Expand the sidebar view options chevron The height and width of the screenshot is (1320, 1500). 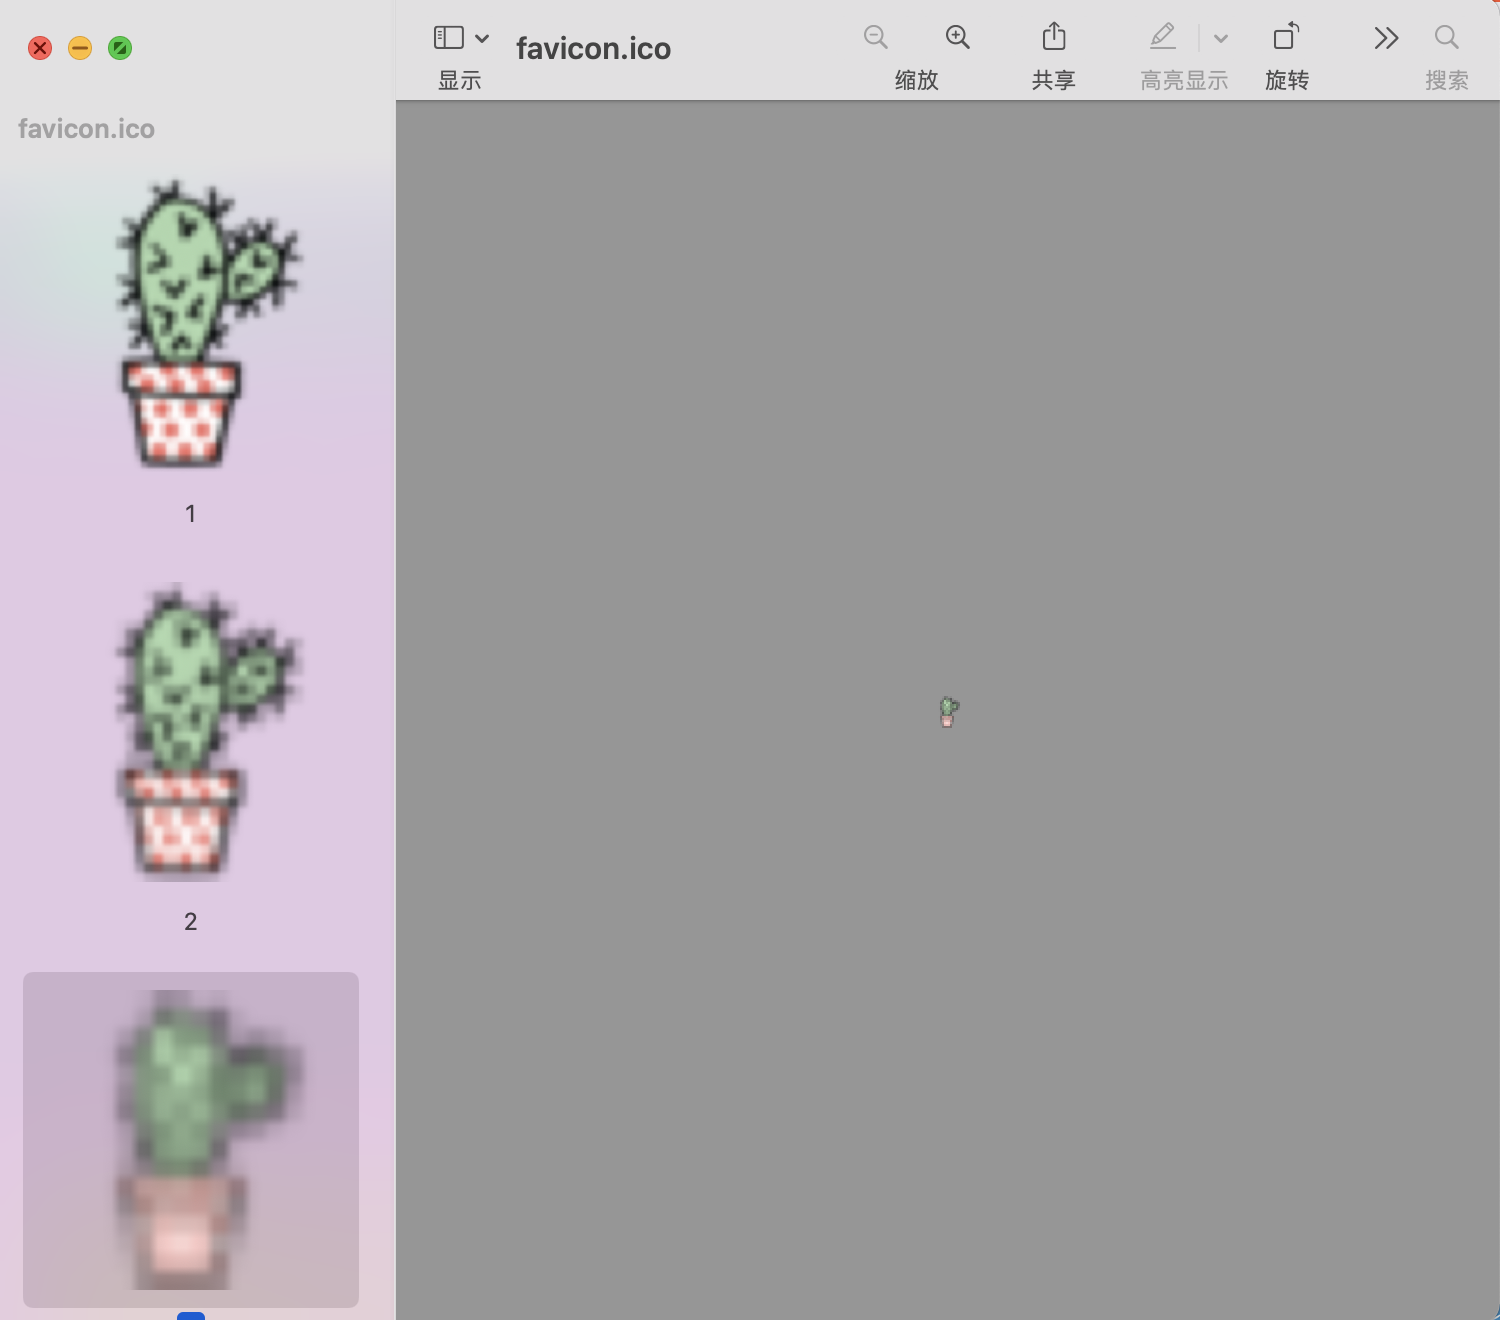pos(482,39)
